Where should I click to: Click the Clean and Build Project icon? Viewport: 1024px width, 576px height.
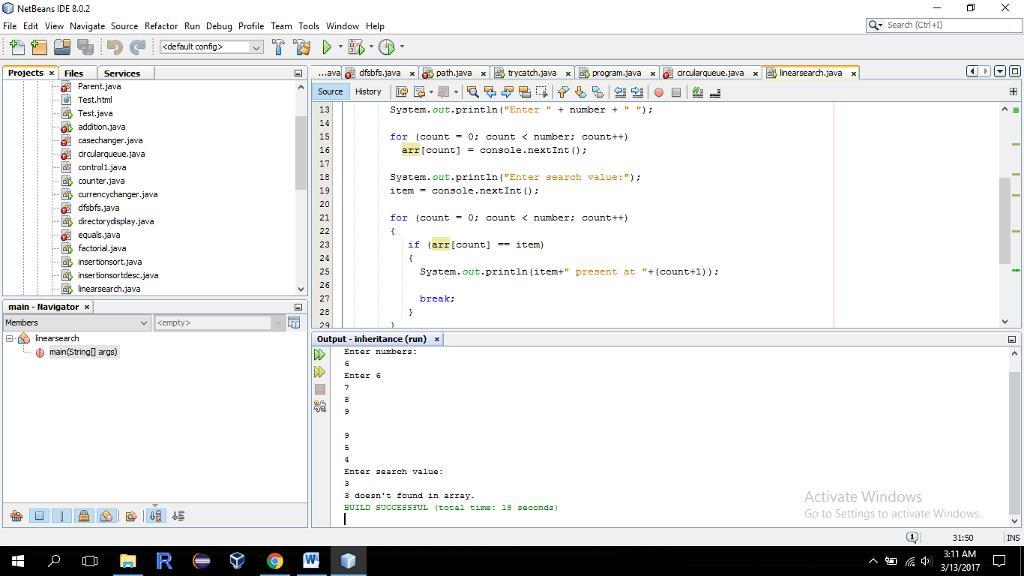(x=301, y=47)
